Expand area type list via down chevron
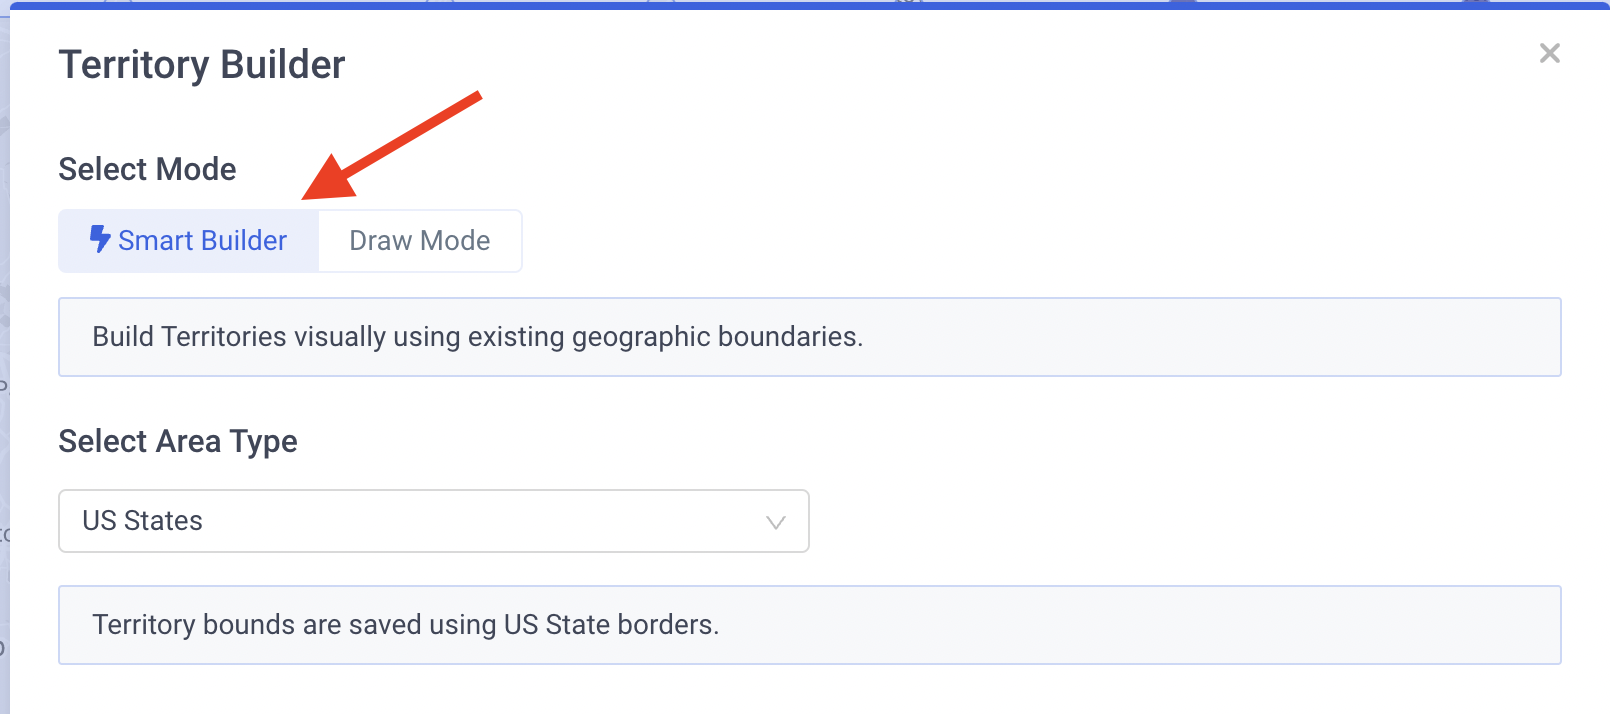Viewport: 1610px width, 714px height. pyautogui.click(x=775, y=522)
